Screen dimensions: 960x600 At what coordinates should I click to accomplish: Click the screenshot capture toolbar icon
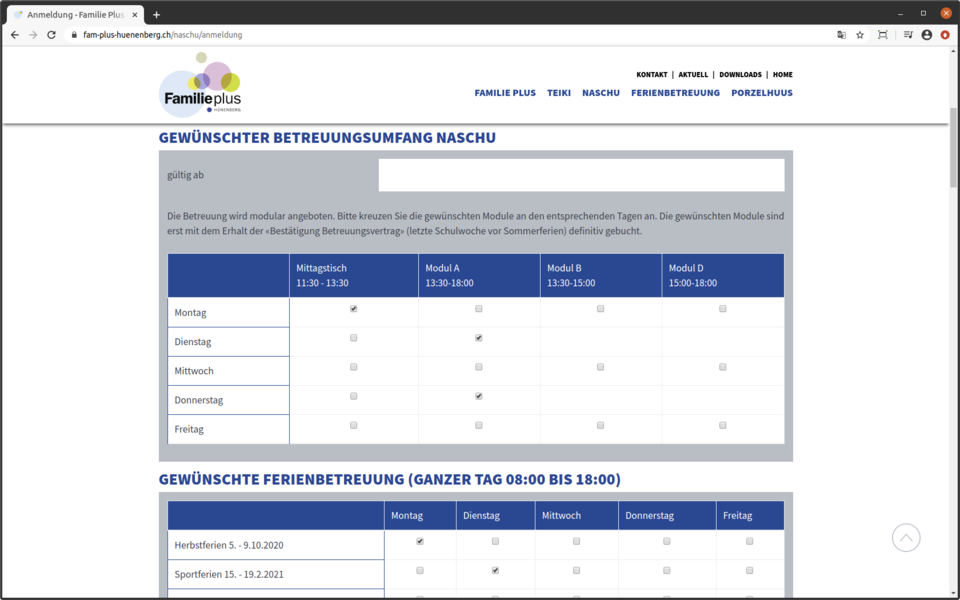(x=882, y=35)
